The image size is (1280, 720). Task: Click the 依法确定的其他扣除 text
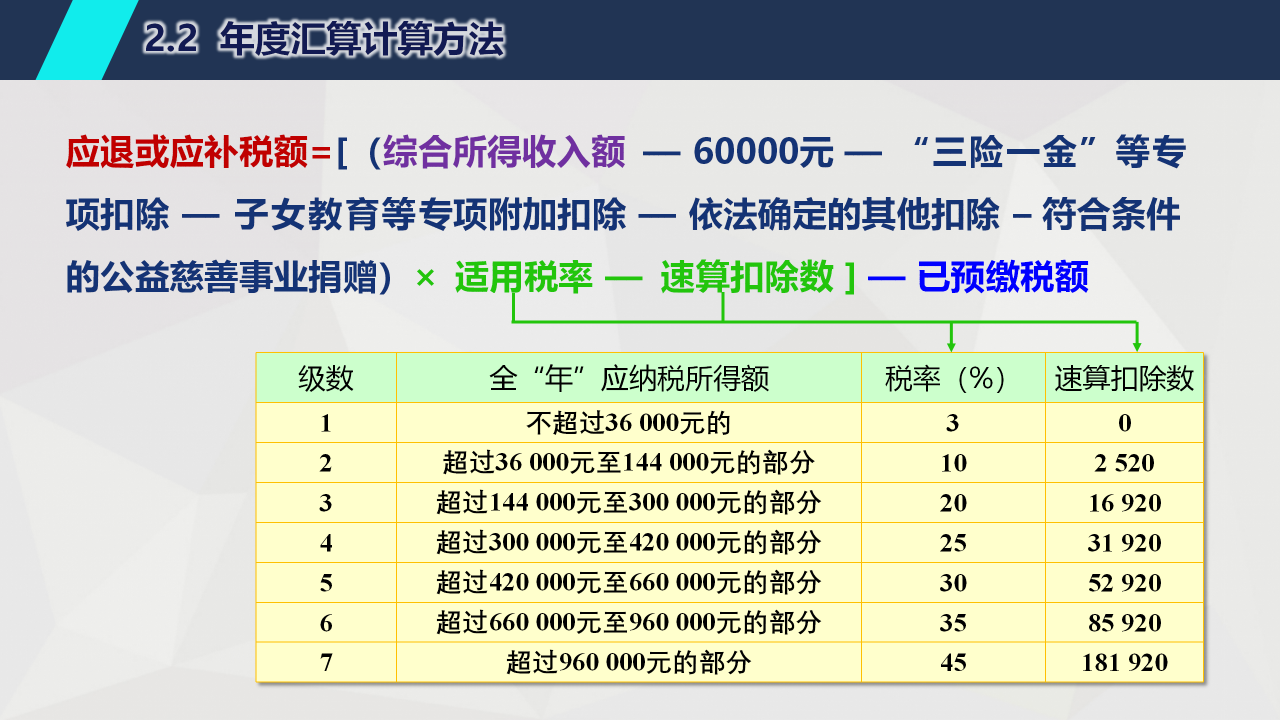click(844, 215)
